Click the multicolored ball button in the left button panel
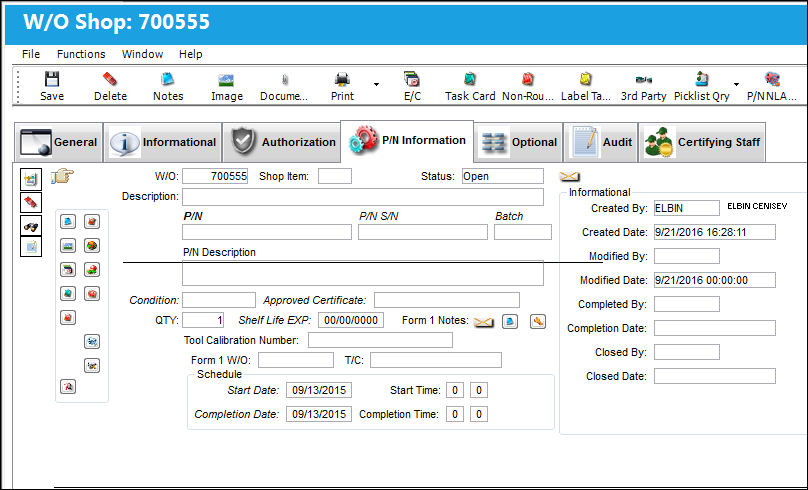808x490 pixels. tap(92, 246)
